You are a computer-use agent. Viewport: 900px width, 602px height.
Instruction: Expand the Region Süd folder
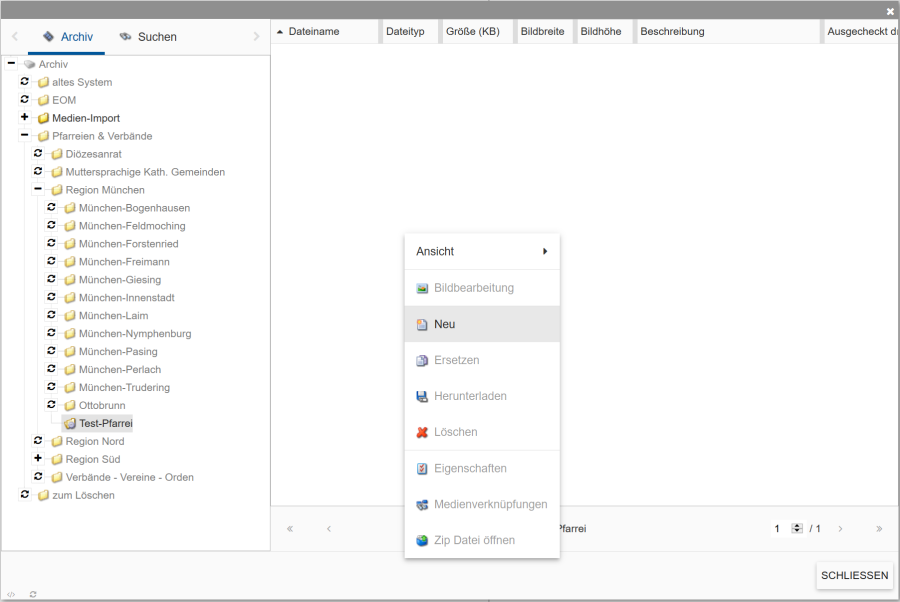[38, 460]
